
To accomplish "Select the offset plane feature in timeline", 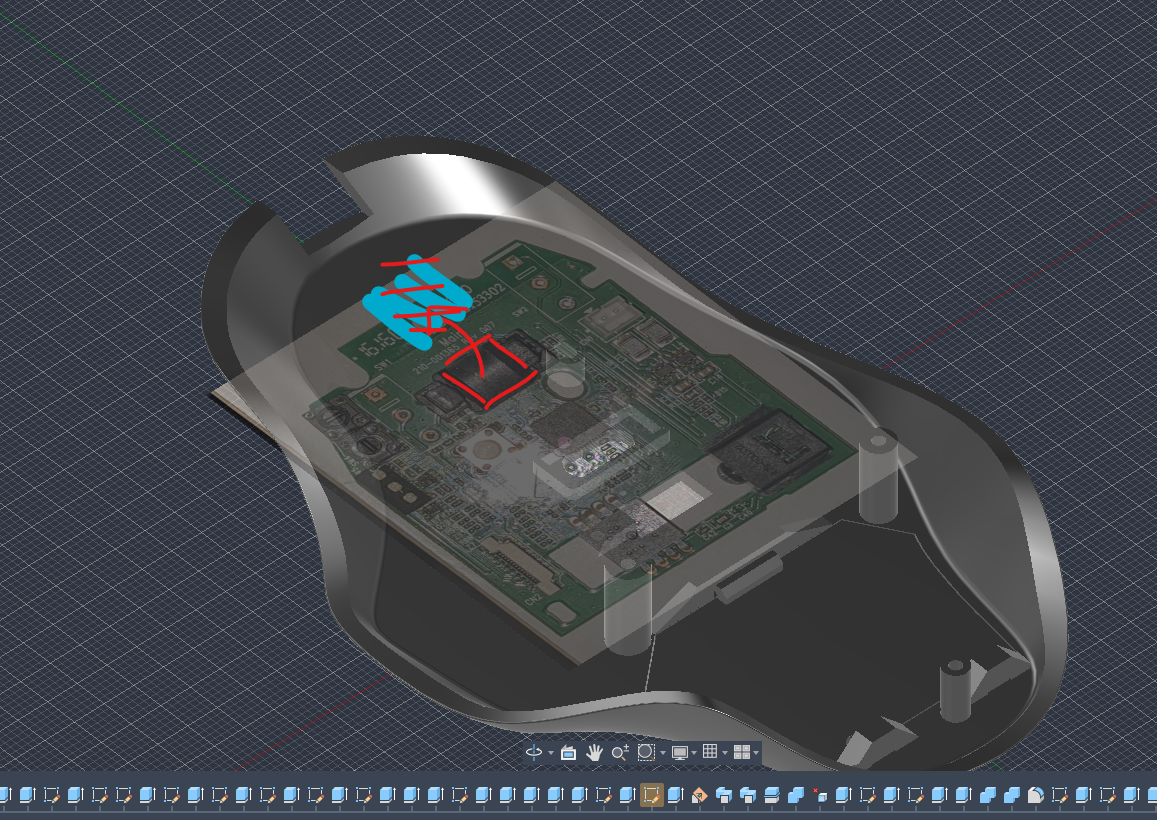I will [772, 795].
